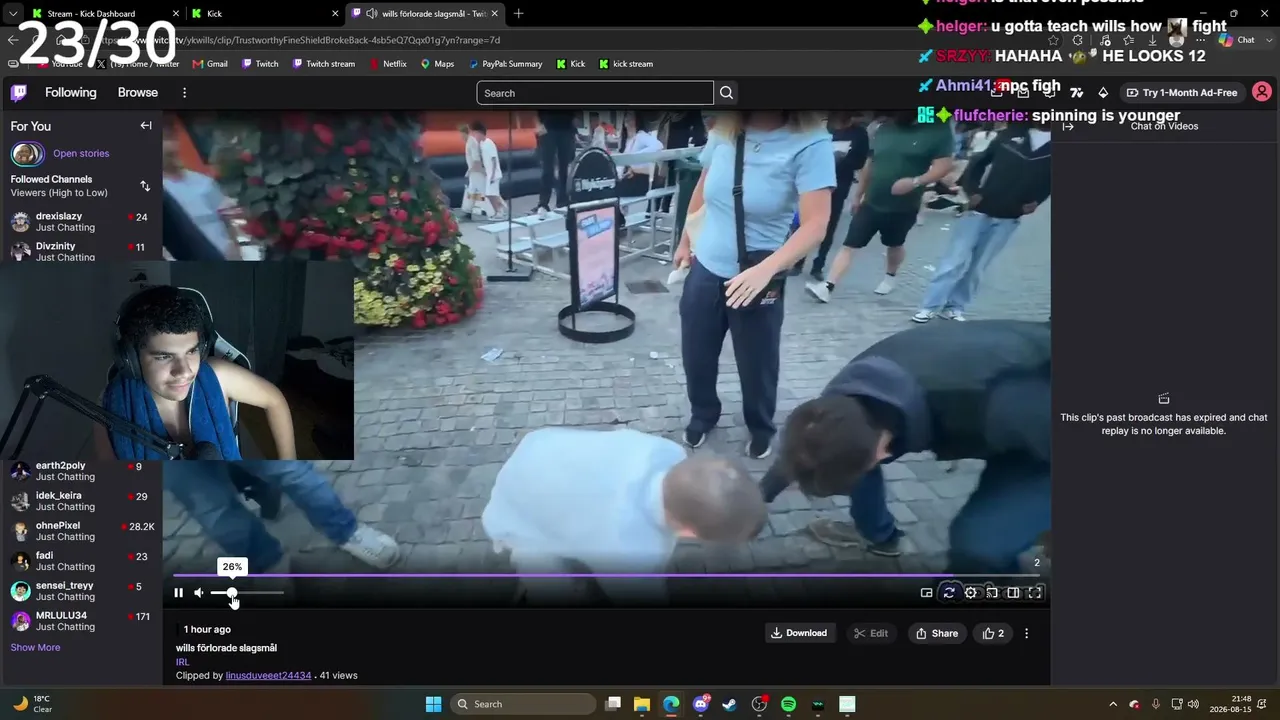The height and width of the screenshot is (720, 1280).
Task: Collapse the For You sidebar
Action: (146, 126)
